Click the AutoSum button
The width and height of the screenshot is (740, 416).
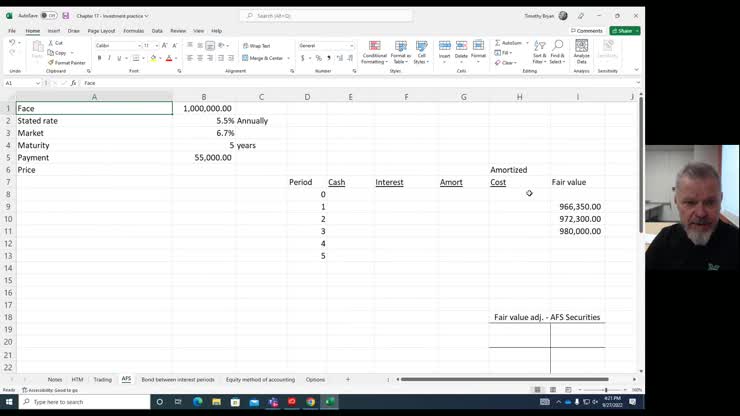pos(508,43)
